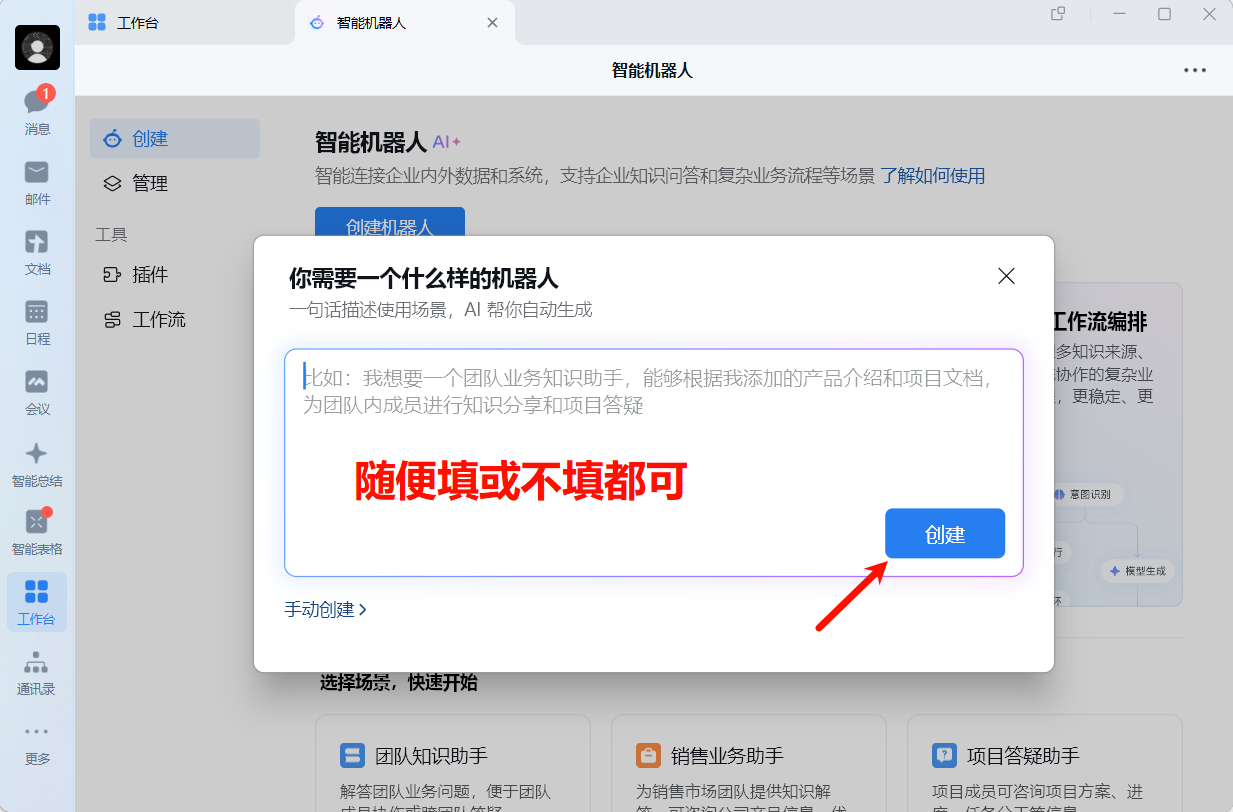Image resolution: width=1233 pixels, height=812 pixels.
Task: Close the 智能机器人 tab
Action: point(492,22)
